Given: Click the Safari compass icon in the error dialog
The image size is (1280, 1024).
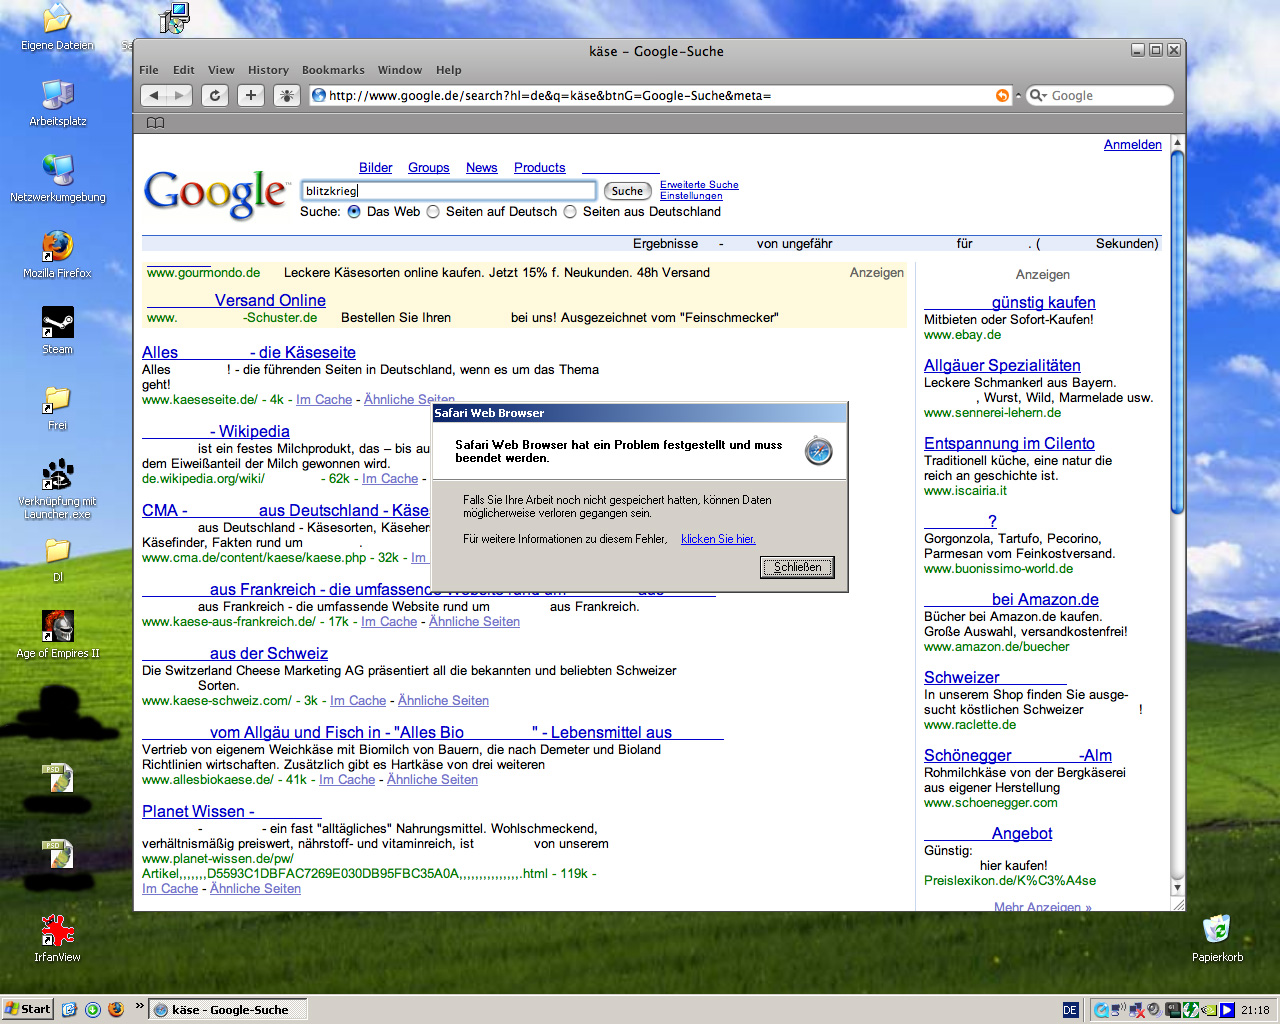Looking at the screenshot, I should [x=818, y=451].
